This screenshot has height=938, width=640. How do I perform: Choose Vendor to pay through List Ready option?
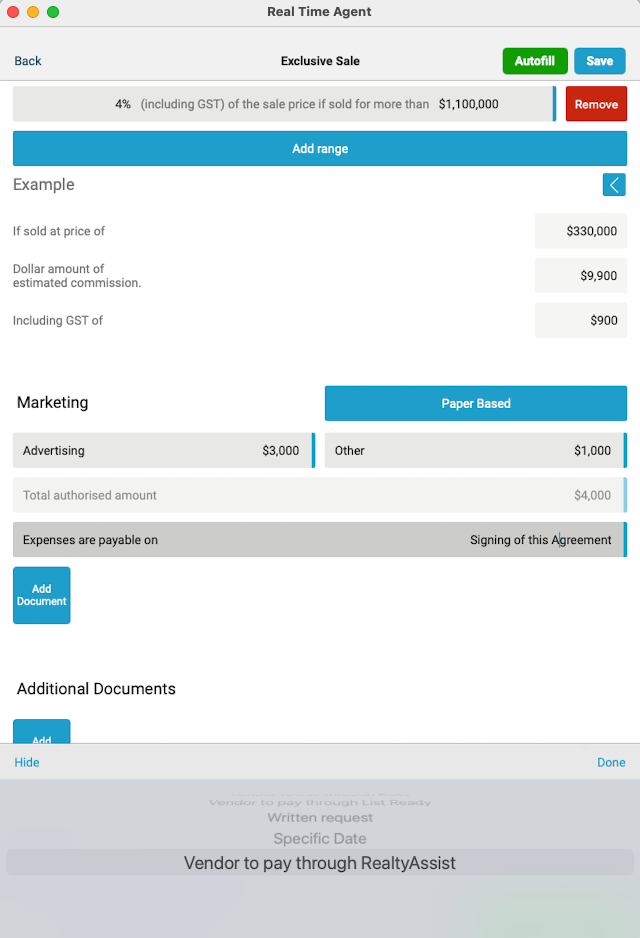click(319, 801)
